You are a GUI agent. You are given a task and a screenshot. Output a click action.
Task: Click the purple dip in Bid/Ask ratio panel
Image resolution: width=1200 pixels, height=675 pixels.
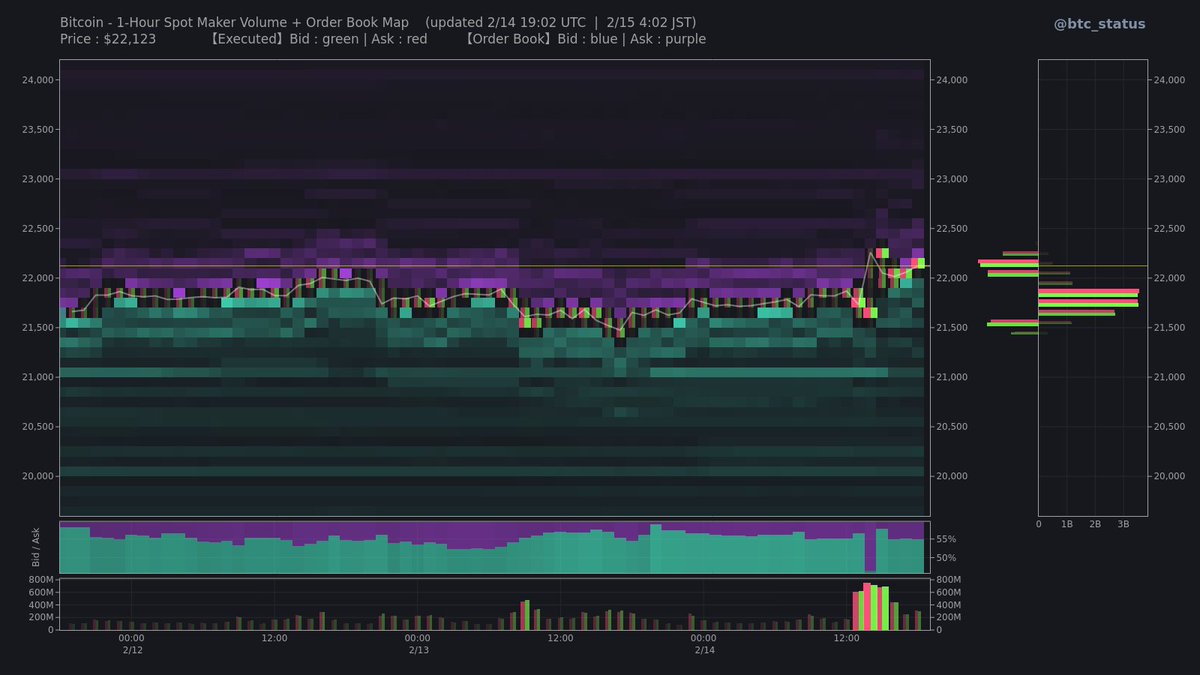pos(870,547)
